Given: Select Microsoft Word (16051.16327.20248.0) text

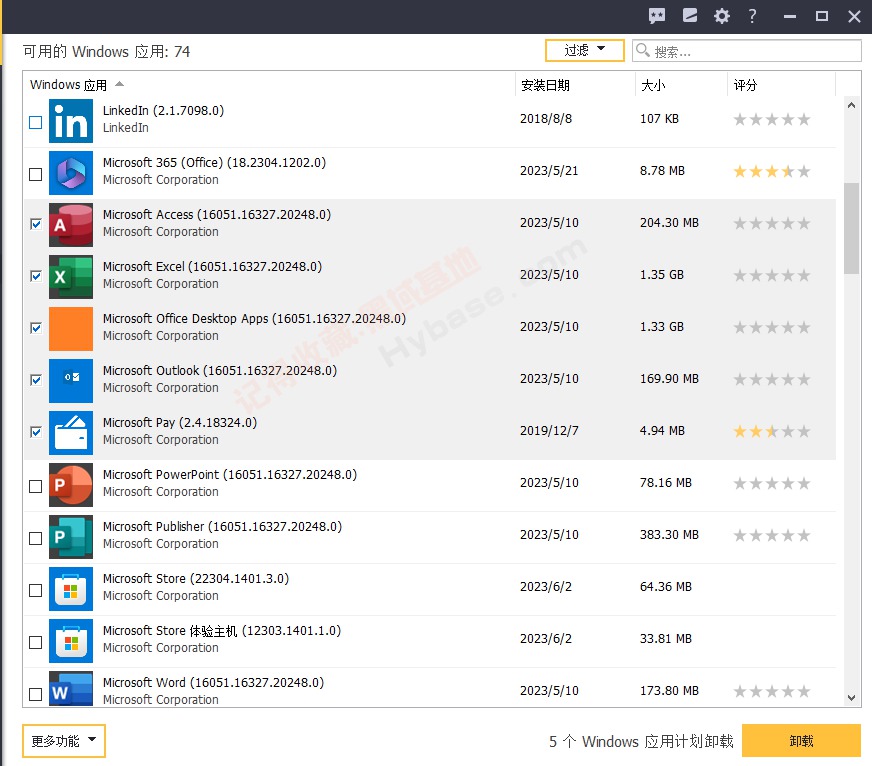Looking at the screenshot, I should coord(214,683).
